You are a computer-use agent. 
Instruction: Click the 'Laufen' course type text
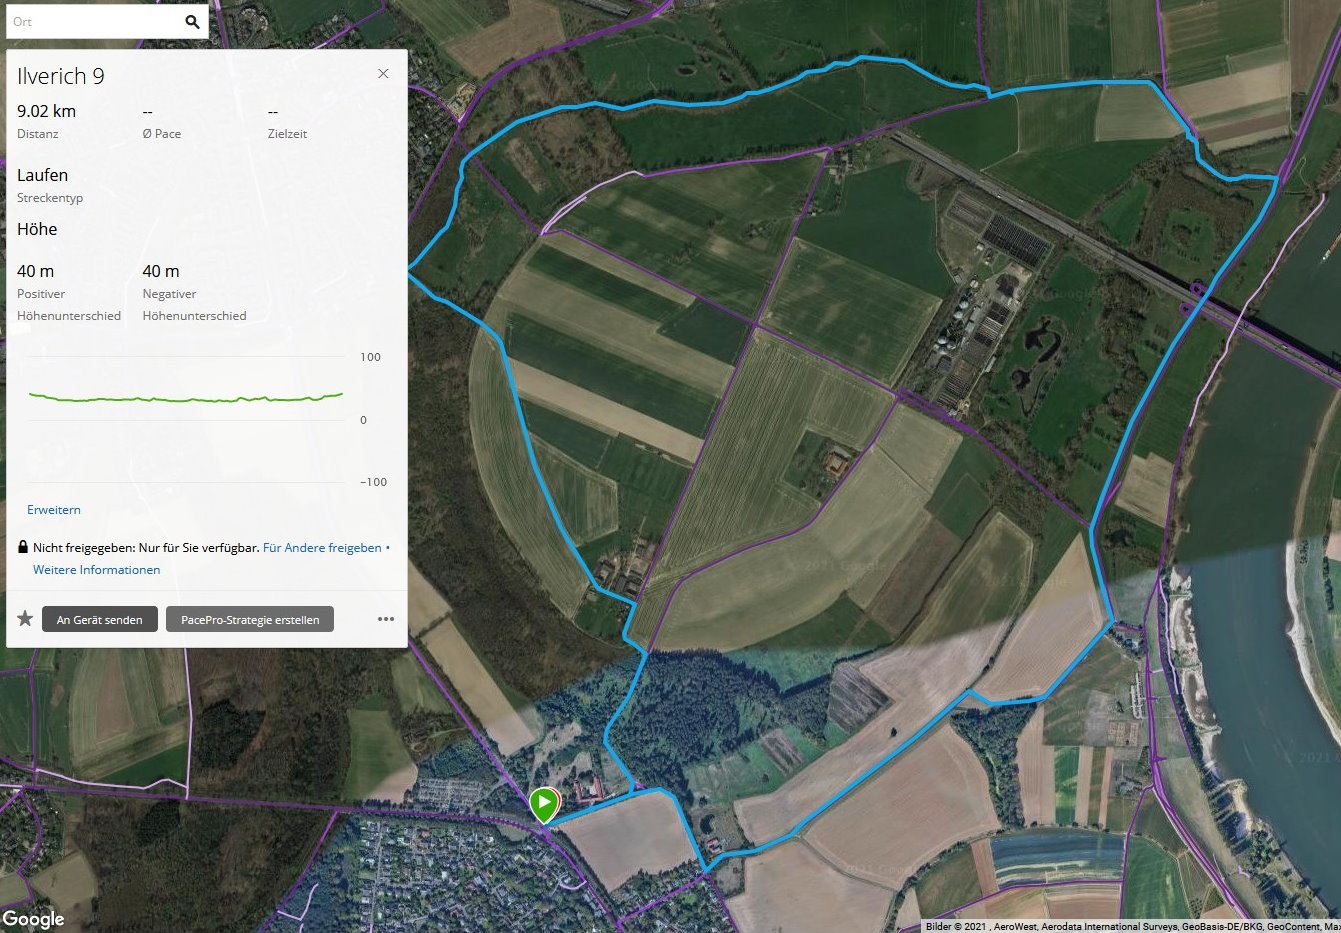42,175
